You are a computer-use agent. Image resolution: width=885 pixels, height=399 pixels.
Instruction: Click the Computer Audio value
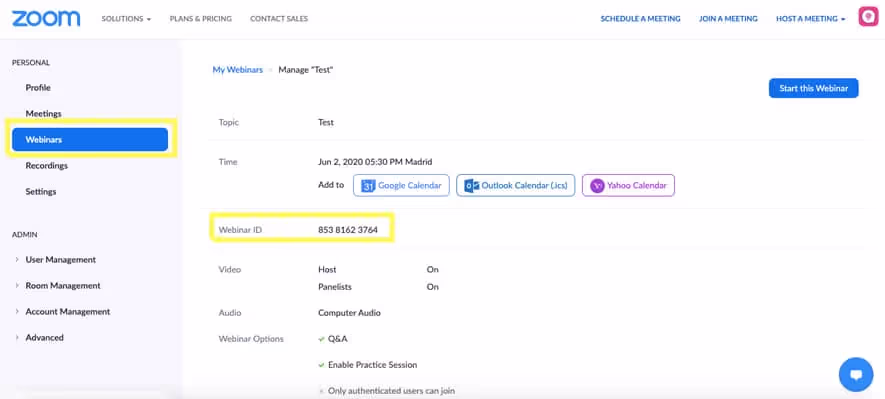tap(349, 313)
